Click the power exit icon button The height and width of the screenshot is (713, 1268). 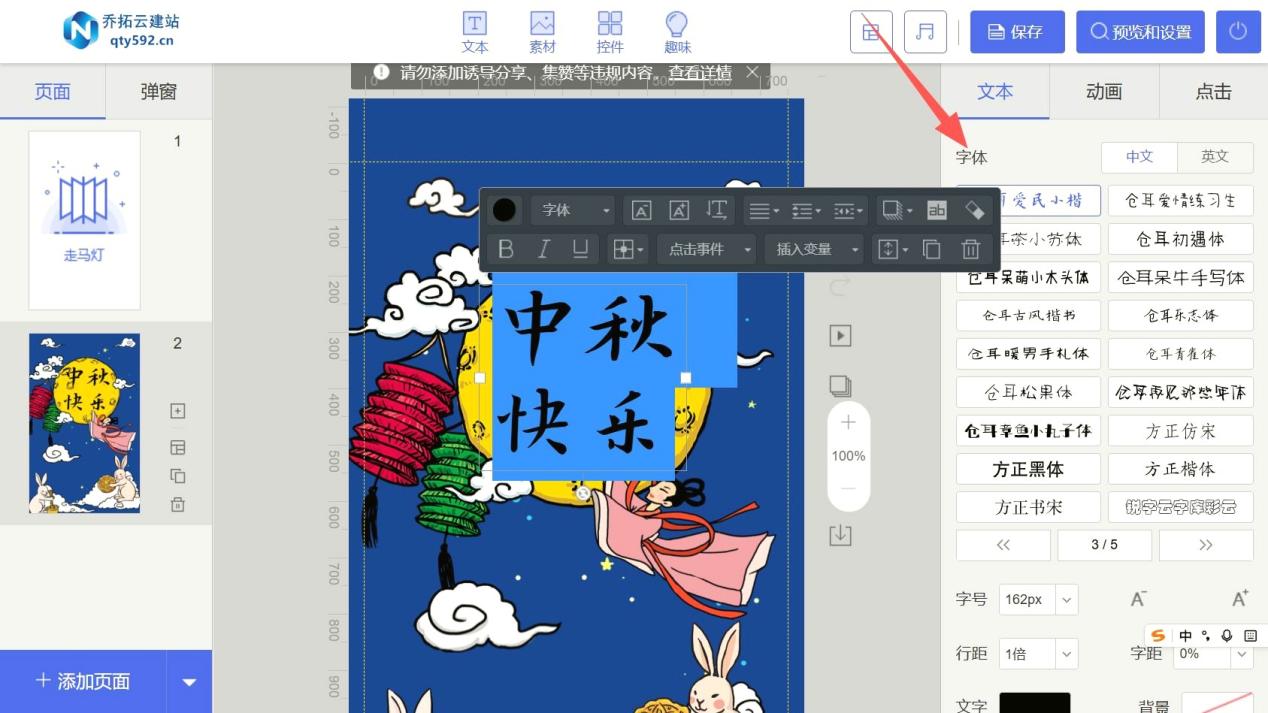[1238, 32]
